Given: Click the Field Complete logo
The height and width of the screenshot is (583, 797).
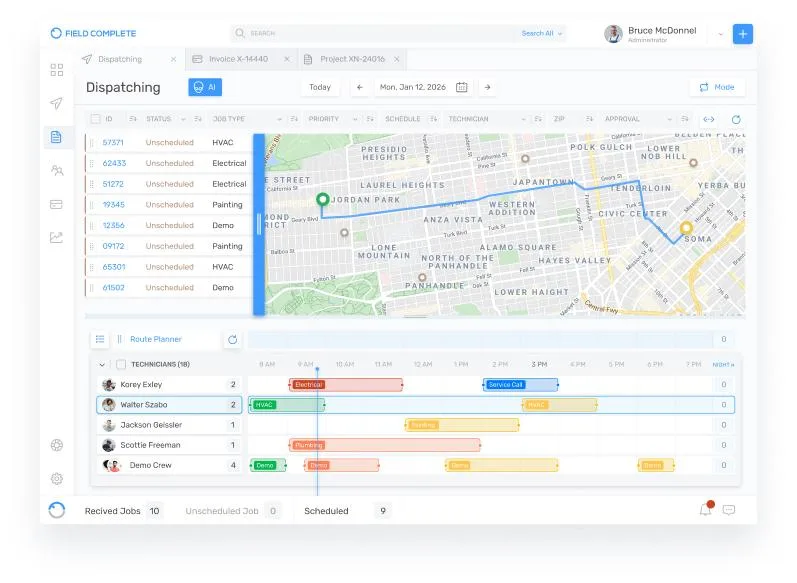Looking at the screenshot, I should (x=93, y=34).
